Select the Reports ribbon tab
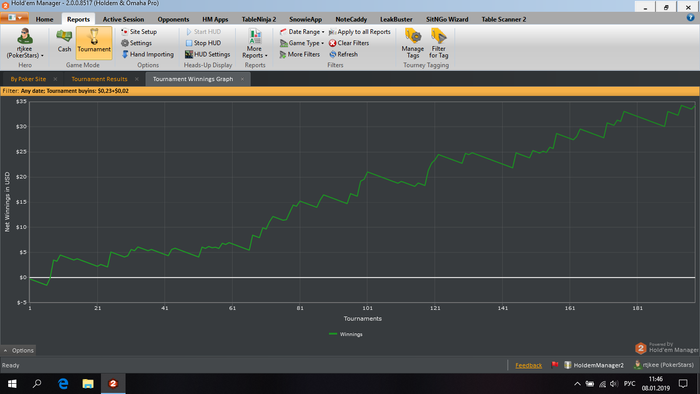Viewport: 700px width, 394px height. tap(78, 19)
